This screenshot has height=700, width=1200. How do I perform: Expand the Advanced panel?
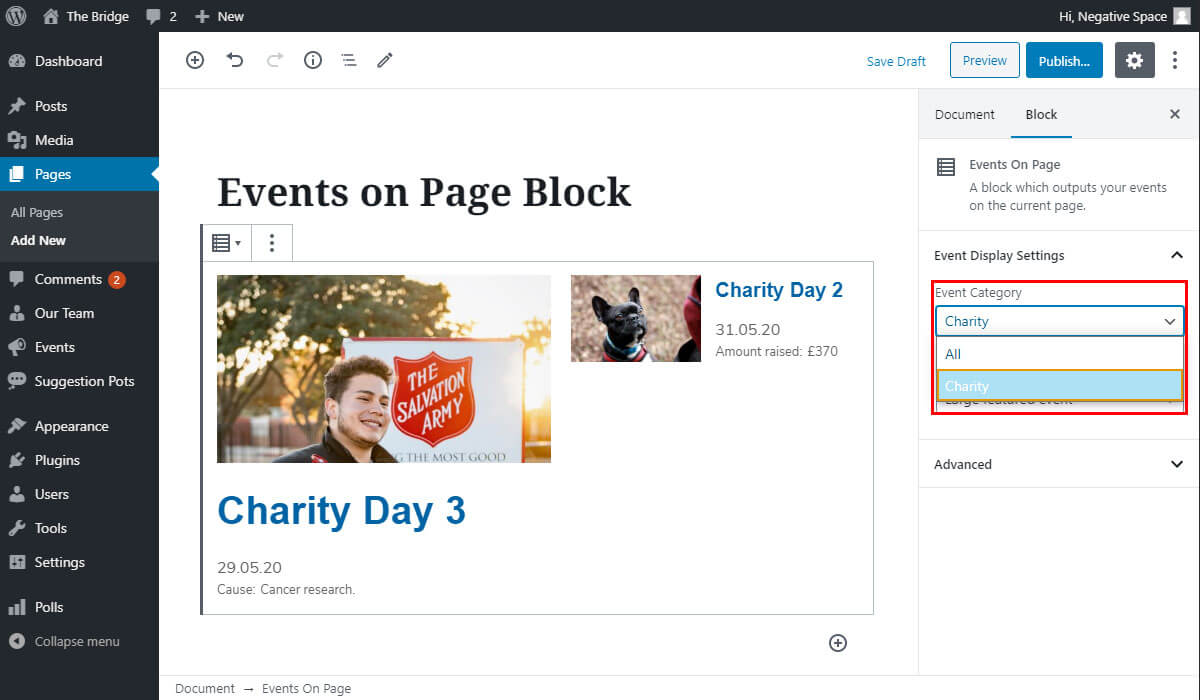(1176, 464)
